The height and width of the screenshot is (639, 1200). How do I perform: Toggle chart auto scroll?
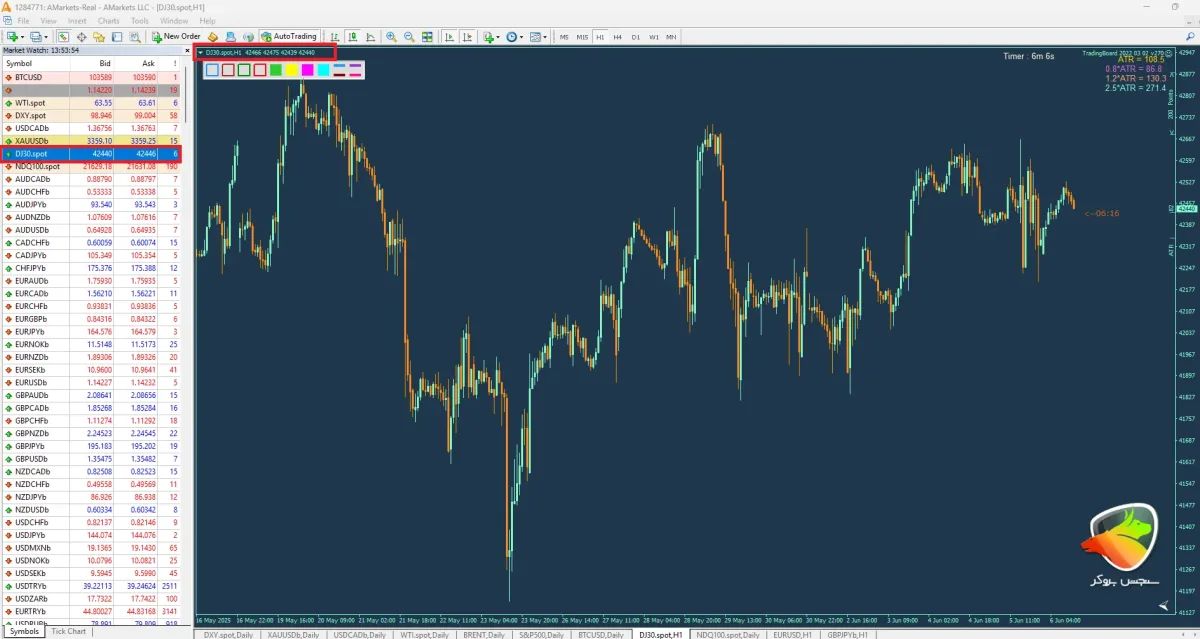coord(449,36)
